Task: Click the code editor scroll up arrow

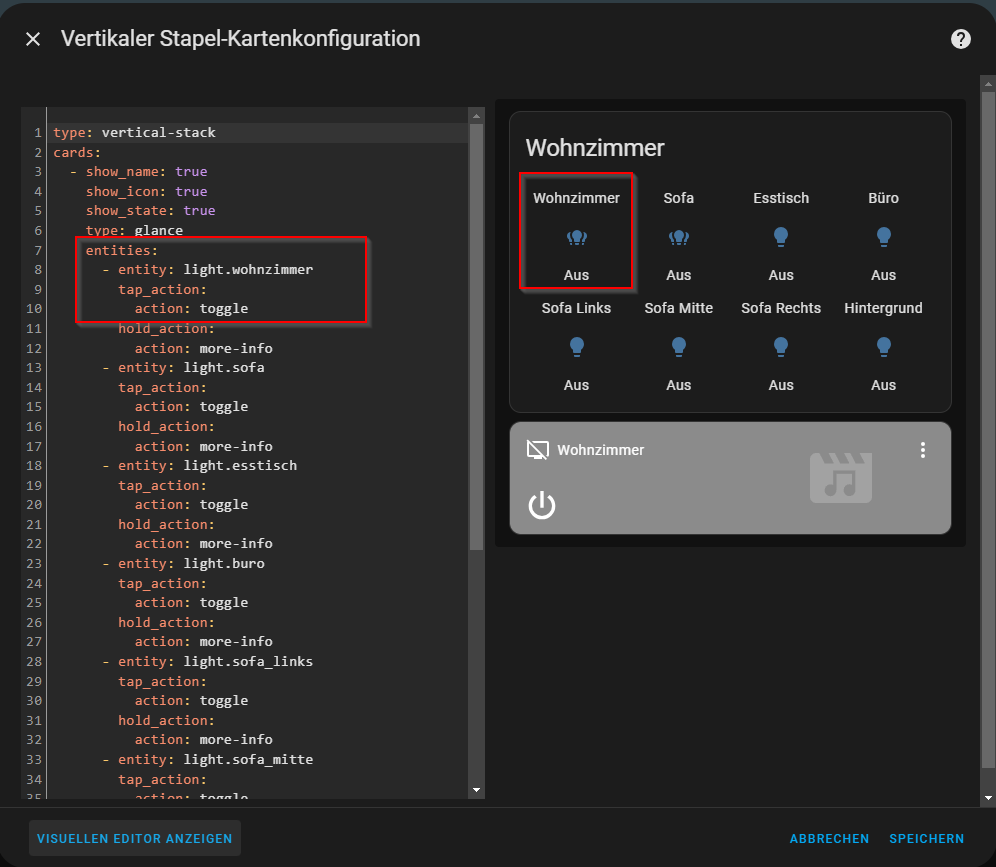Action: [477, 116]
